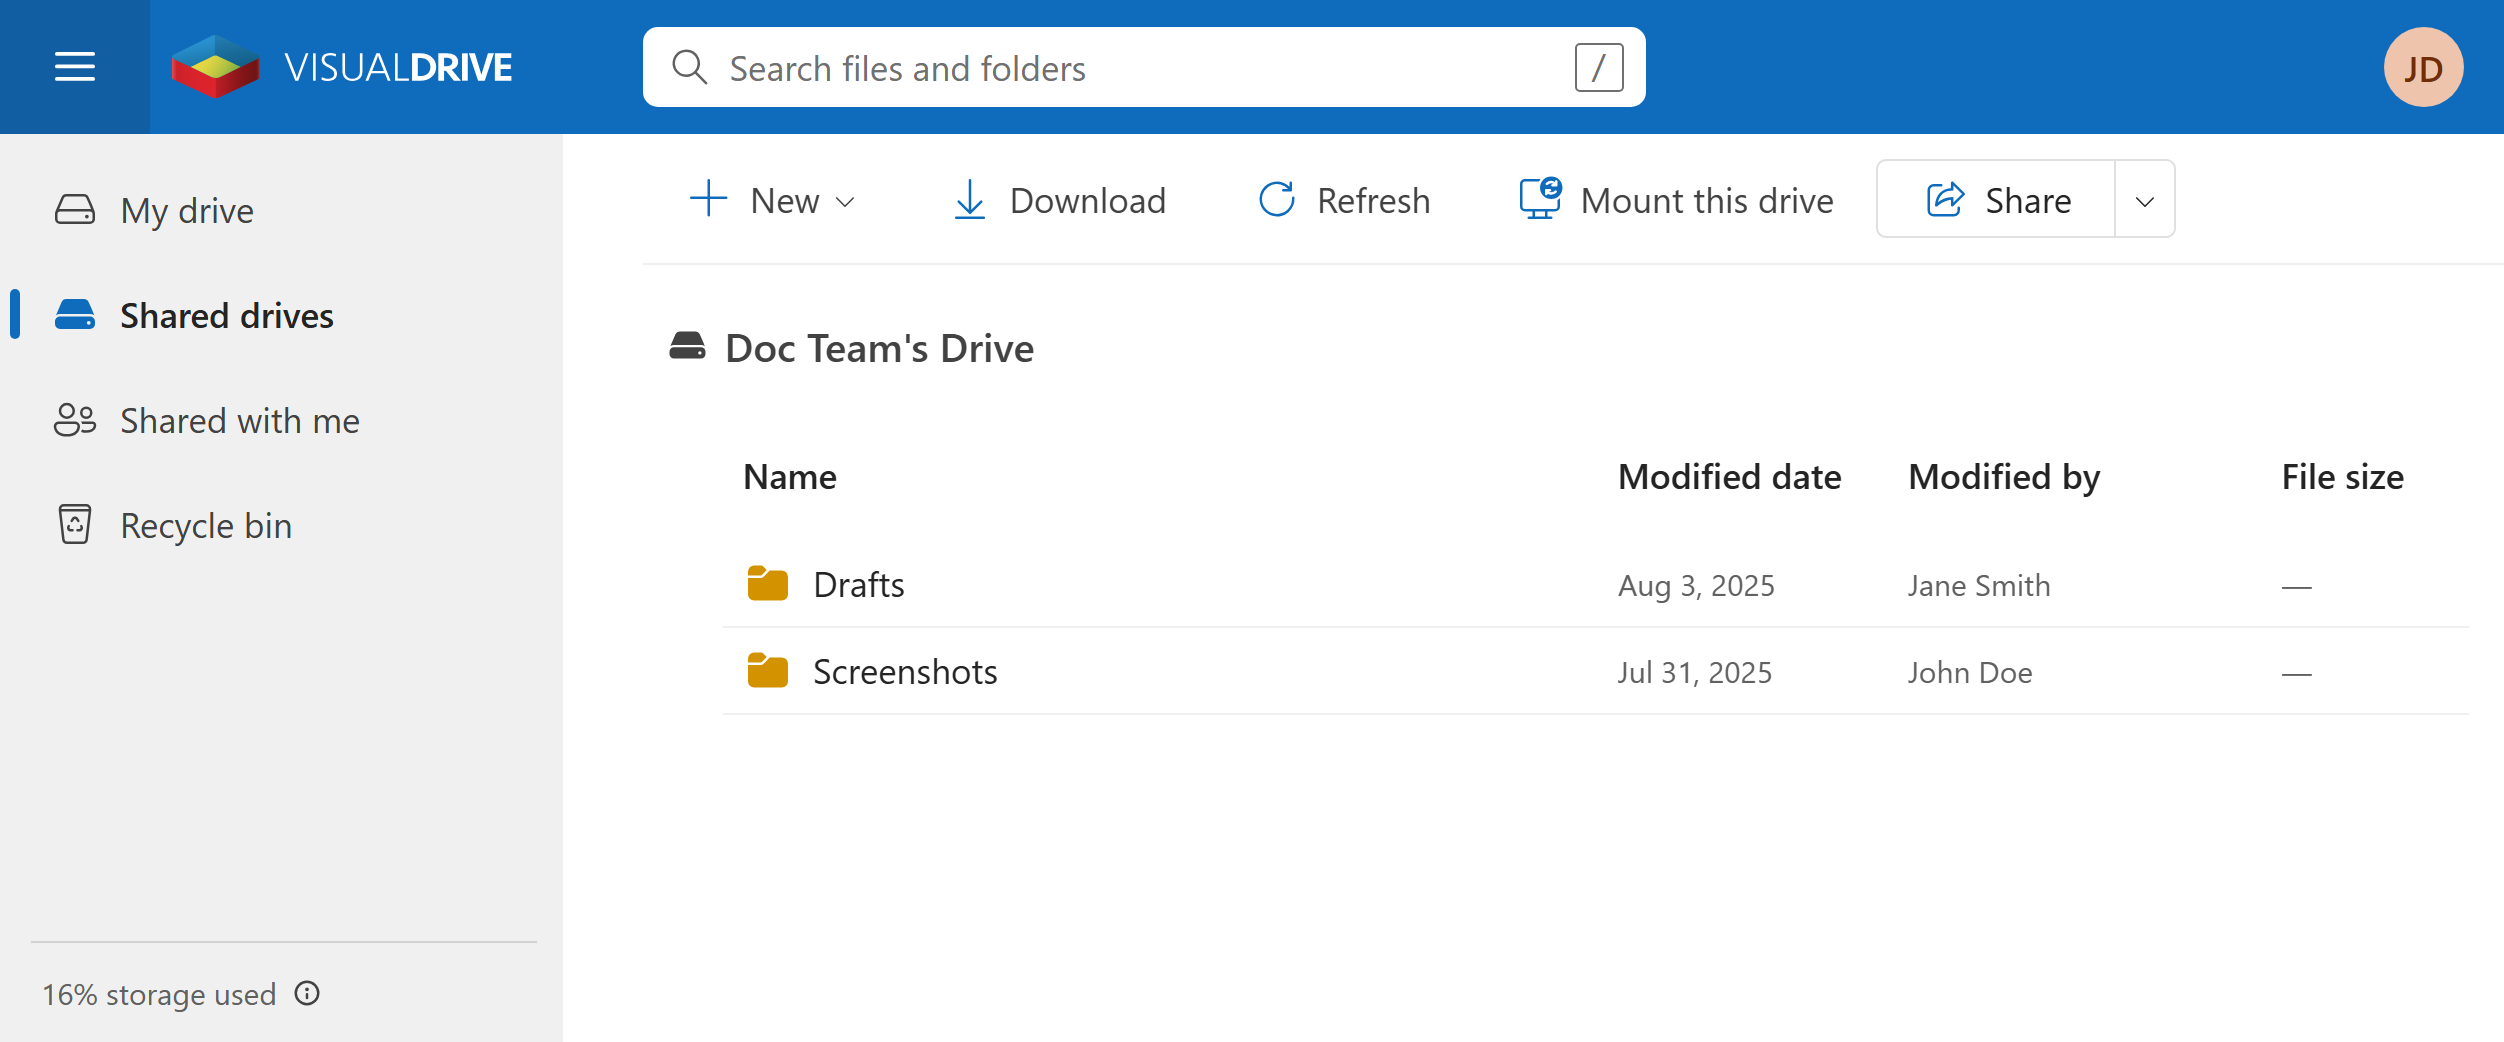This screenshot has width=2504, height=1042.
Task: Click the storage usage info icon
Action: coord(307,993)
